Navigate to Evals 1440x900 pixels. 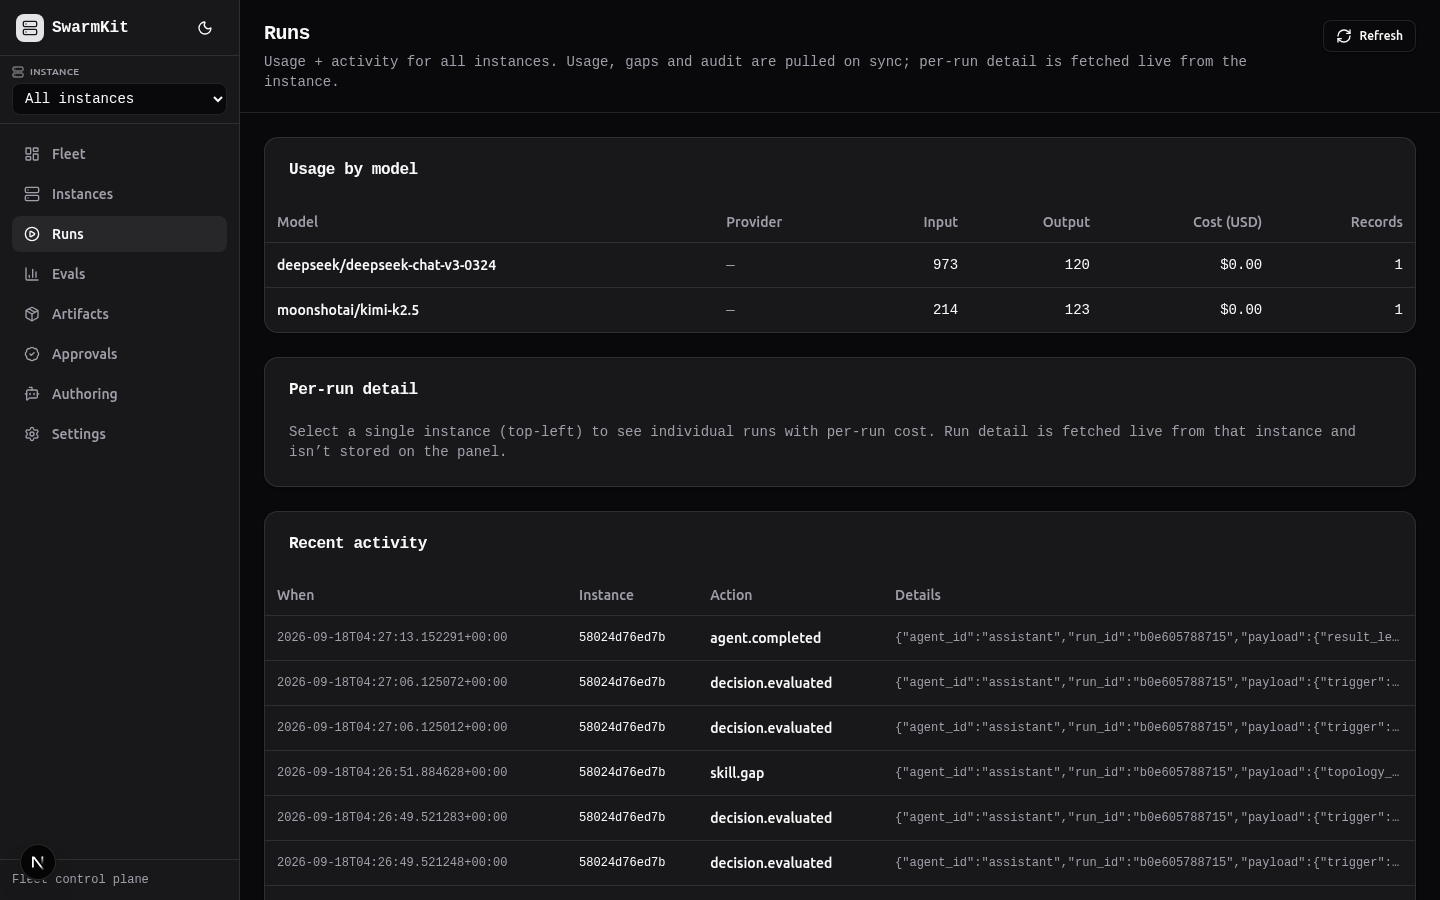pos(119,274)
